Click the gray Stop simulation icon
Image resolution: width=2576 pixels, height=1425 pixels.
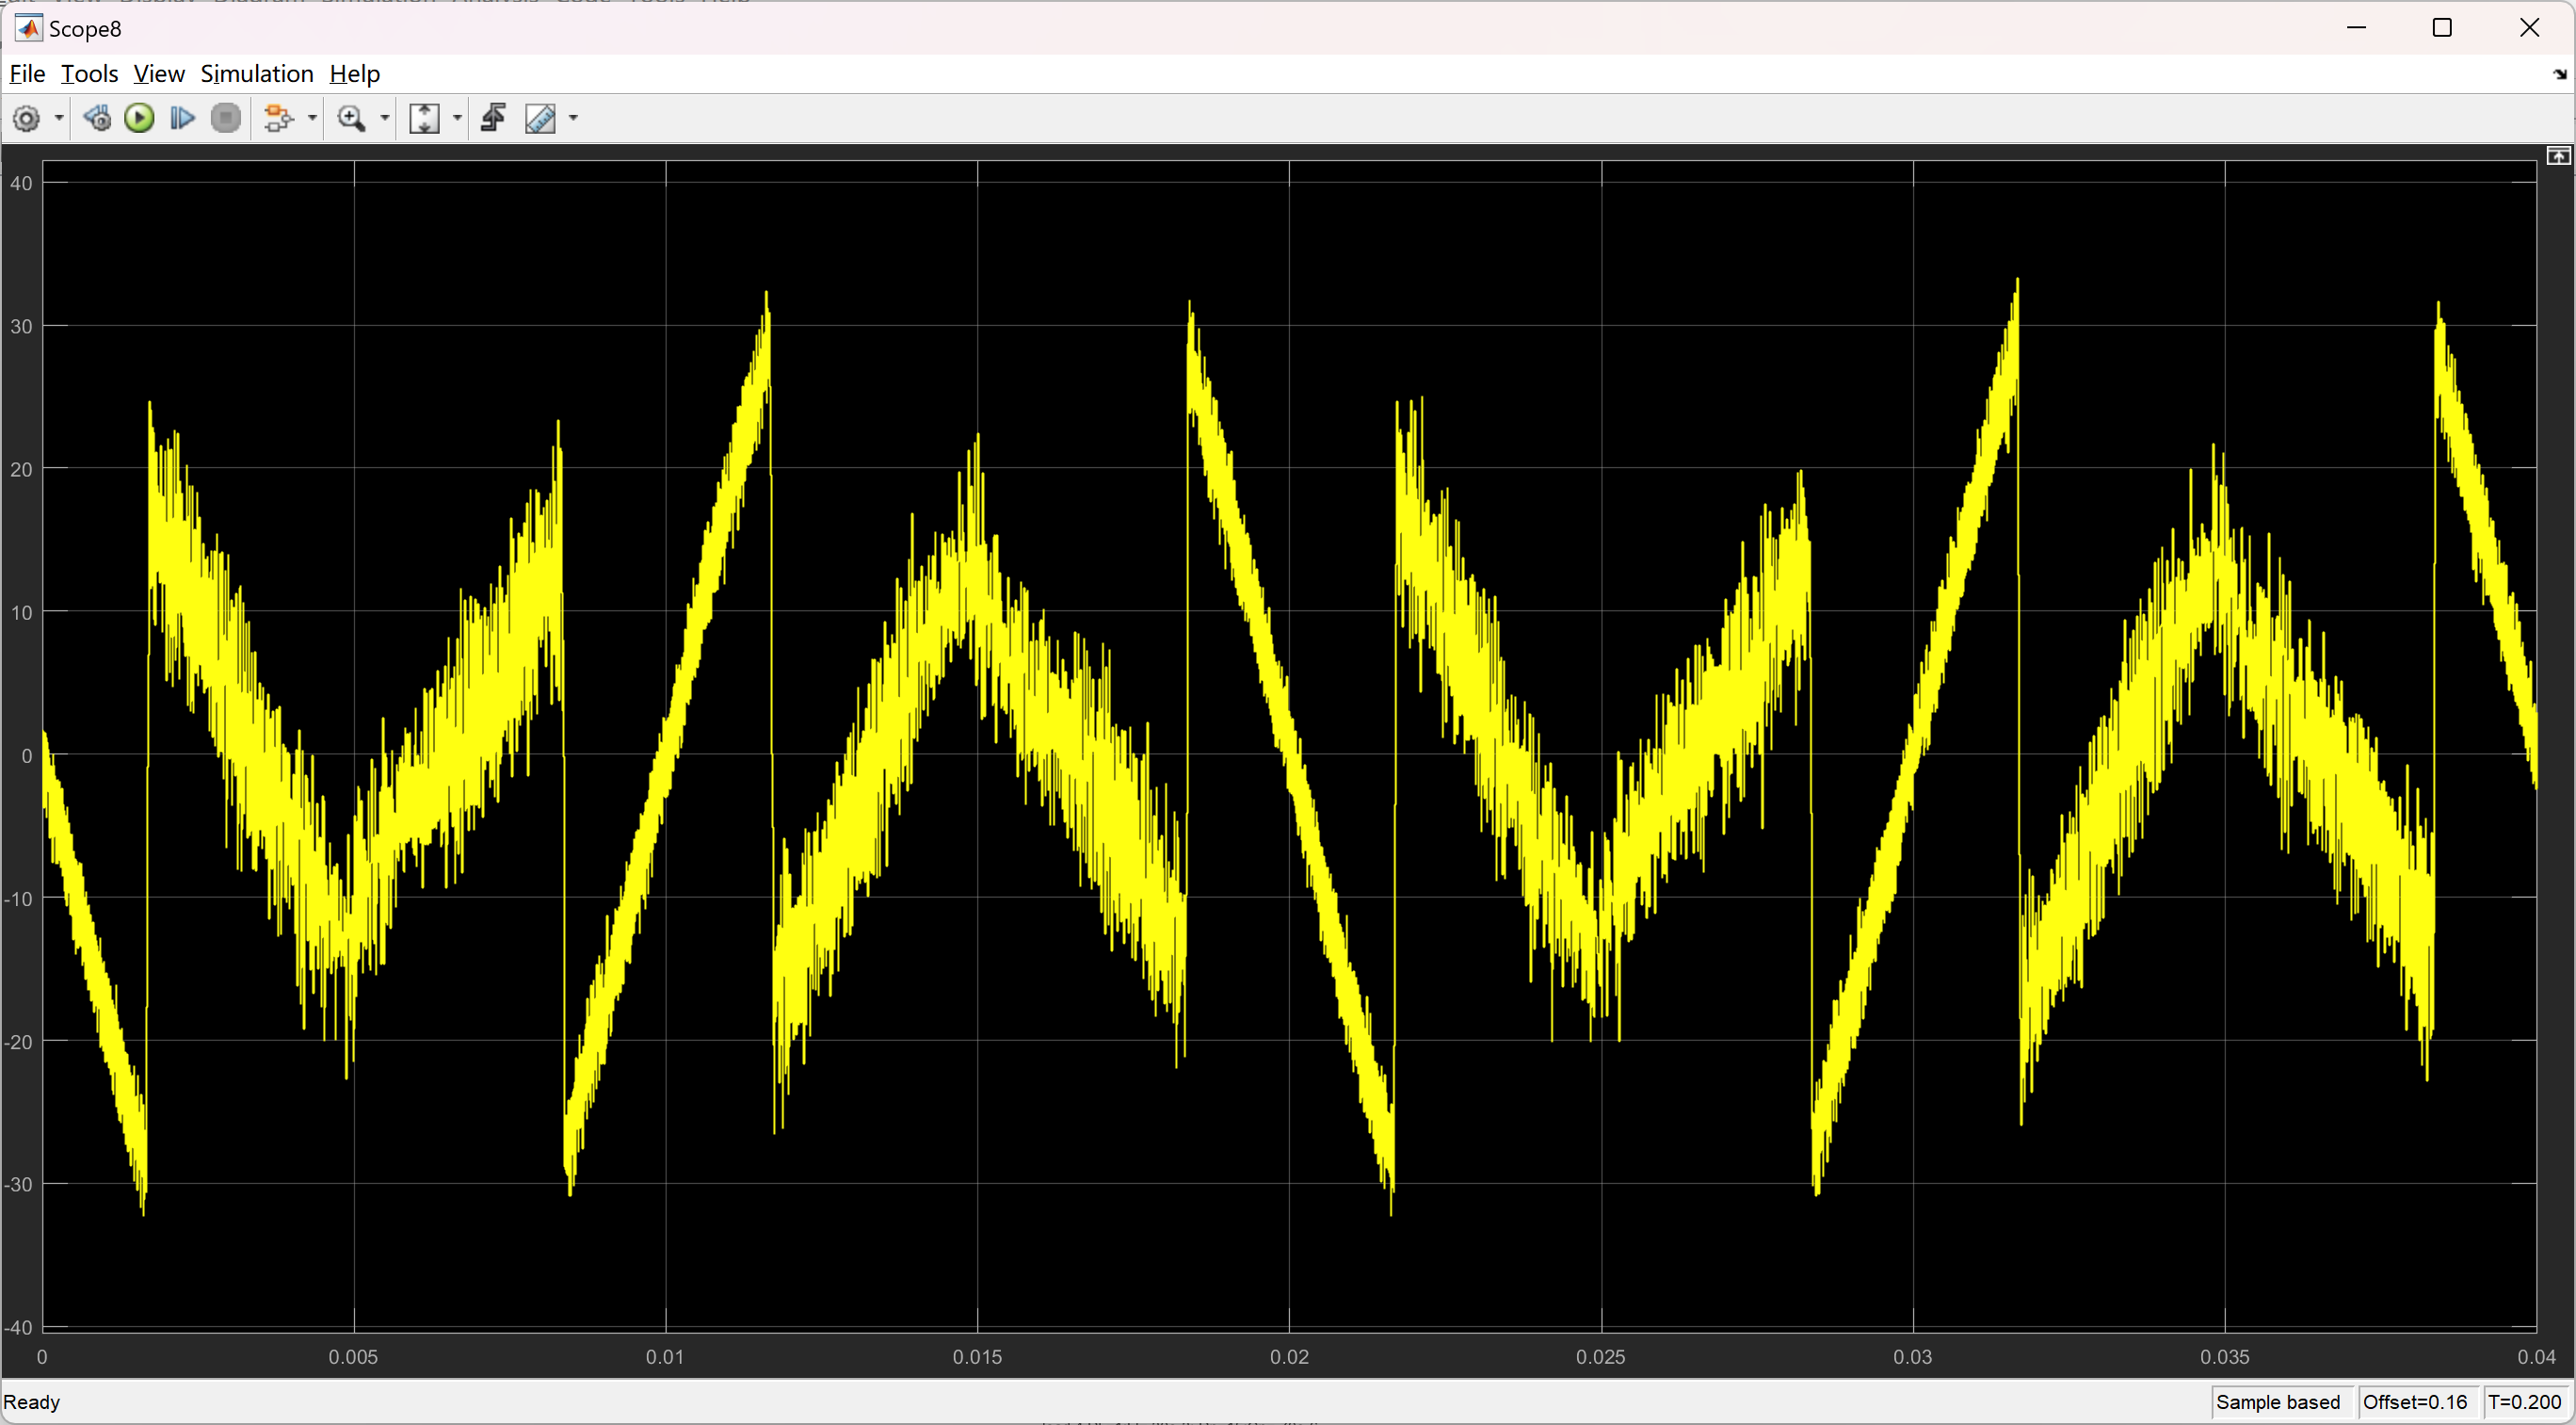[x=226, y=119]
